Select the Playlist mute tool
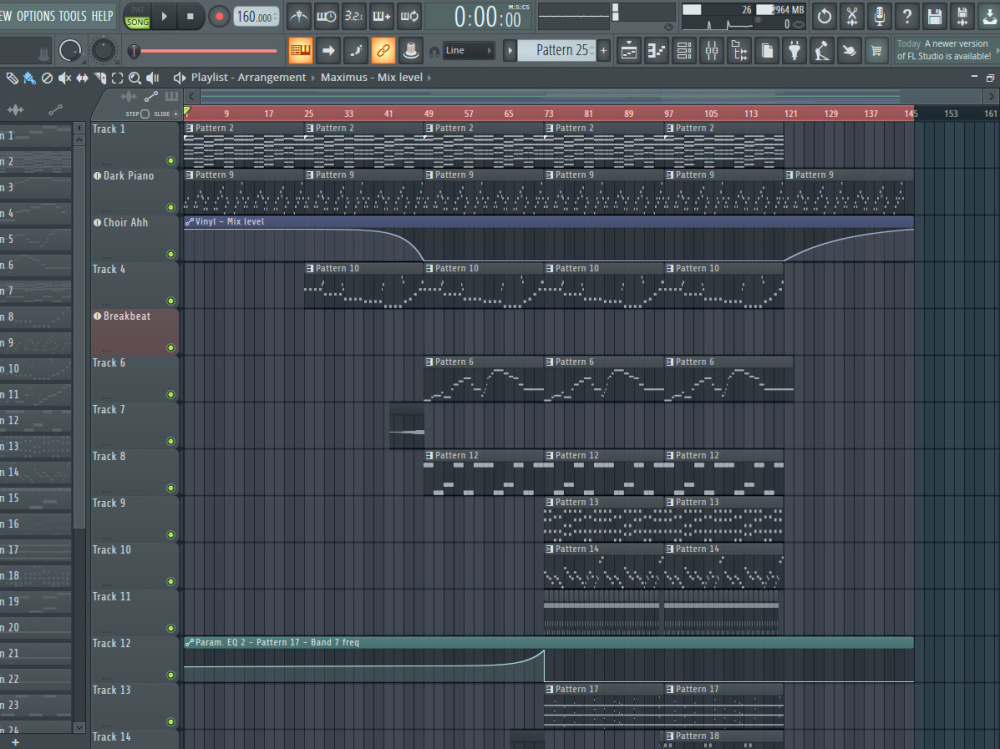 click(x=64, y=78)
